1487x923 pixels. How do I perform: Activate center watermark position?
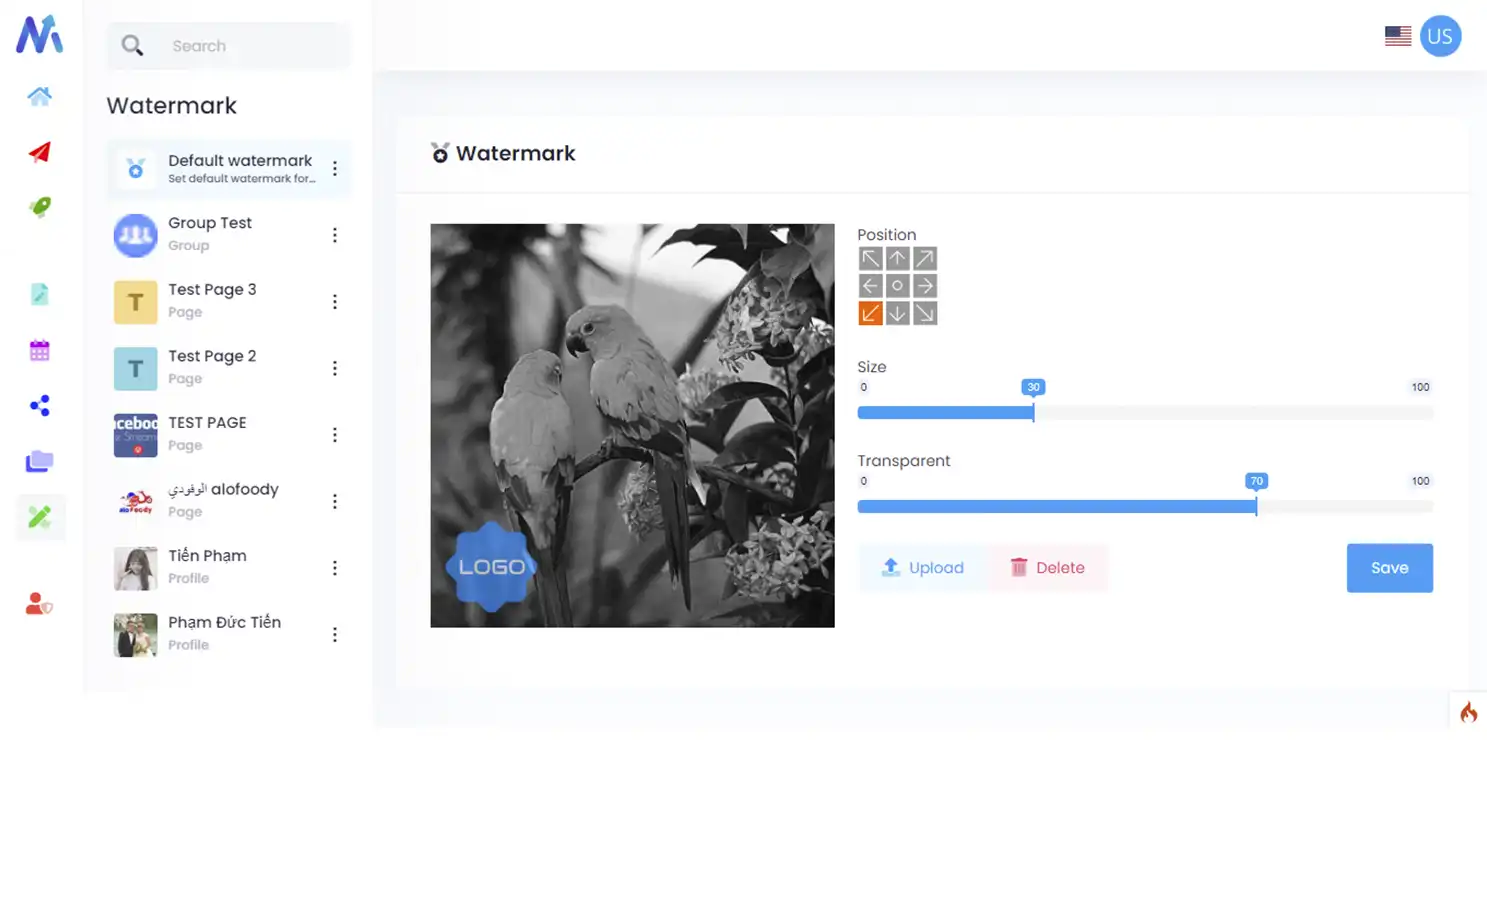[x=897, y=285]
